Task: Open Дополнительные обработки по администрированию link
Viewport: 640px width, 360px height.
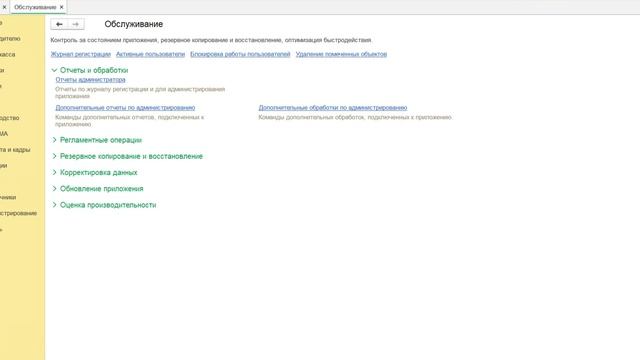Action: (333, 107)
